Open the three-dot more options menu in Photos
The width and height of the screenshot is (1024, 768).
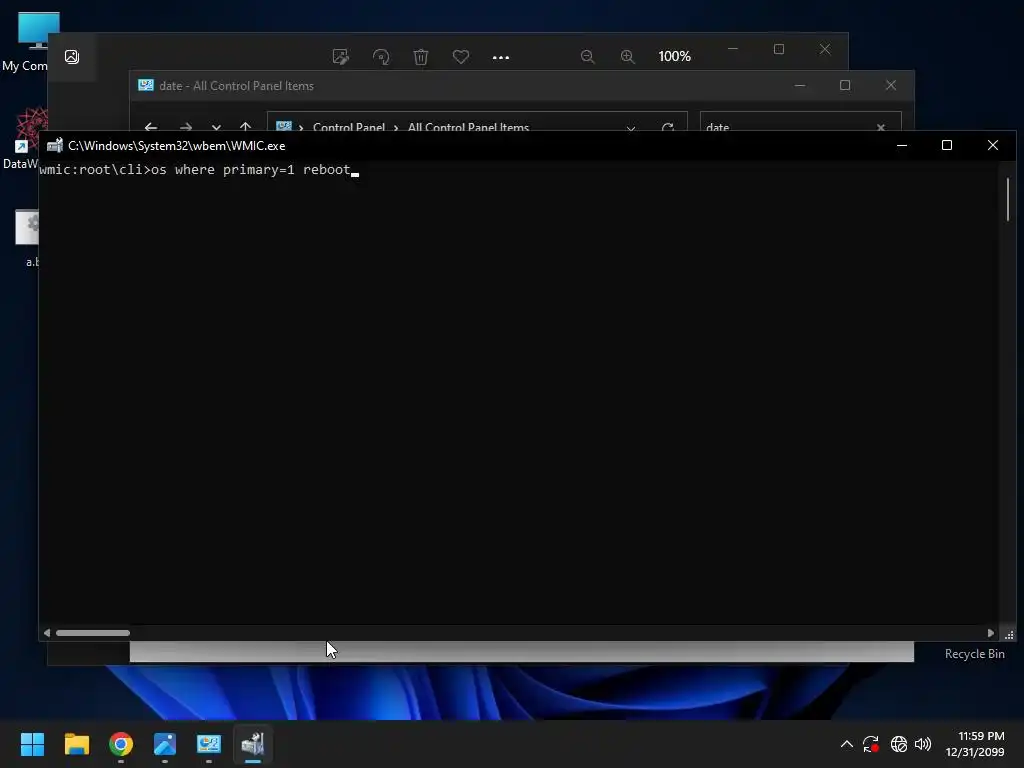[500, 57]
